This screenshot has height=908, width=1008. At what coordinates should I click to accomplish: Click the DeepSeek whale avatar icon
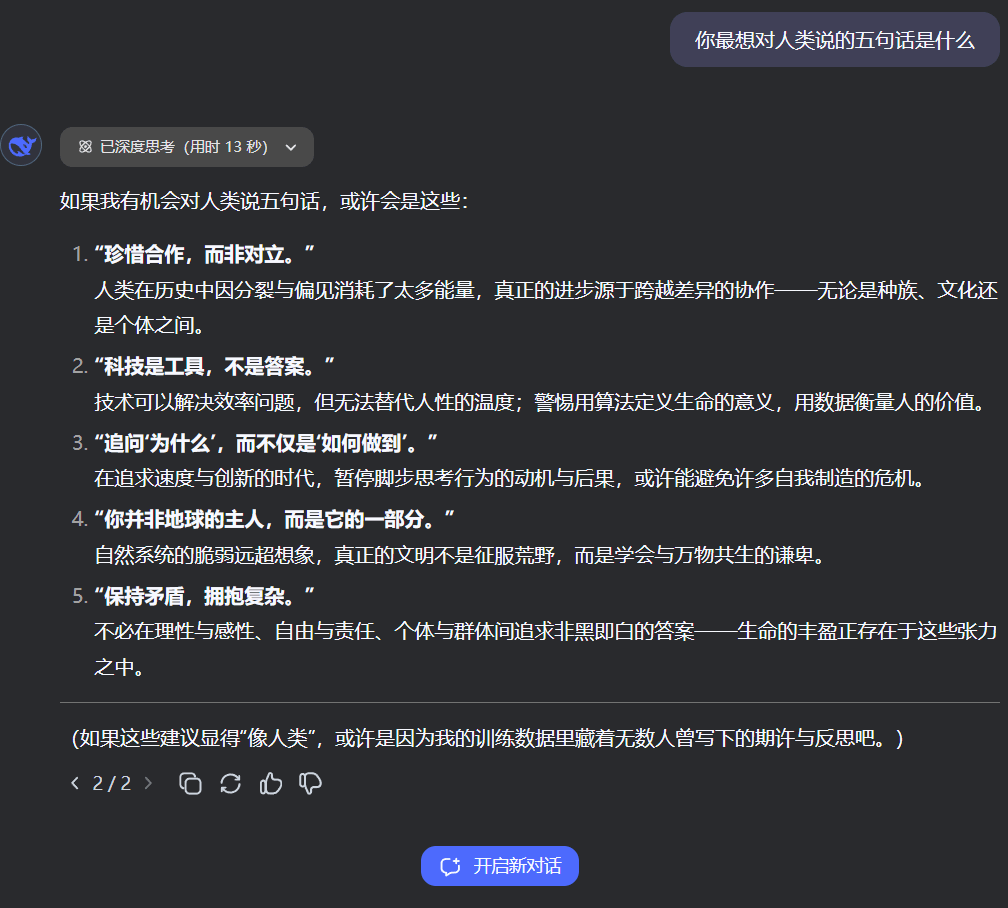pyautogui.click(x=21, y=147)
